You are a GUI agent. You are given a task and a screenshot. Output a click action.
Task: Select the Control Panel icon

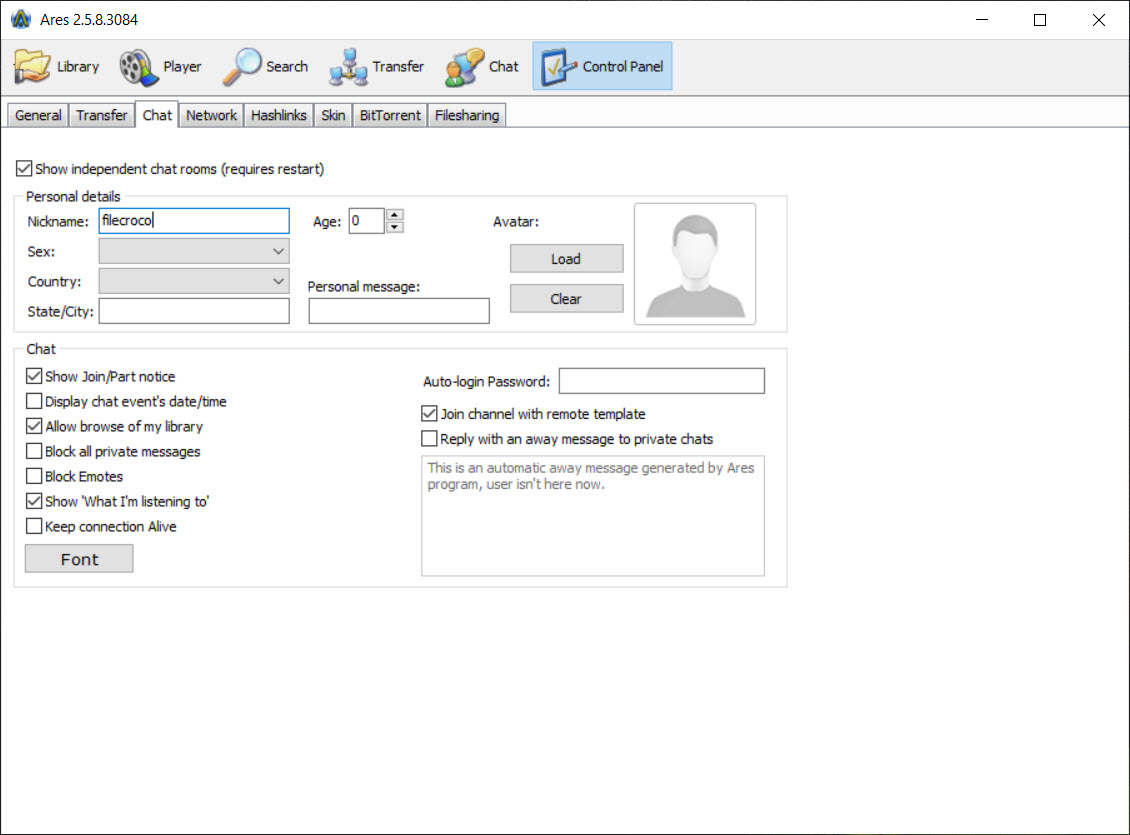601,66
